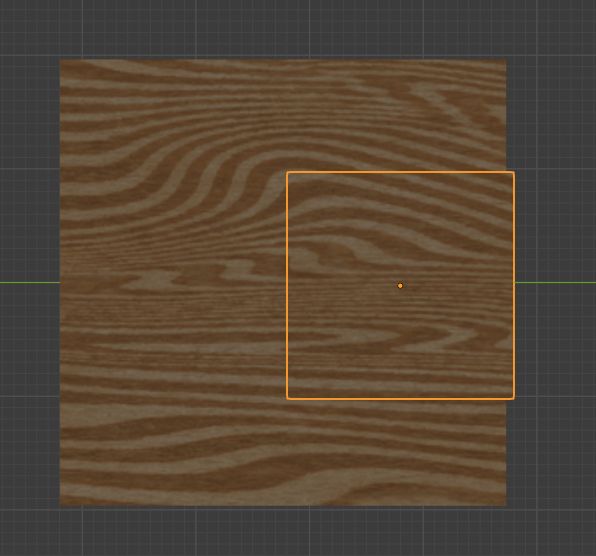This screenshot has height=556, width=596.
Task: Click the orange origin dot of selected plane
Action: [400, 285]
